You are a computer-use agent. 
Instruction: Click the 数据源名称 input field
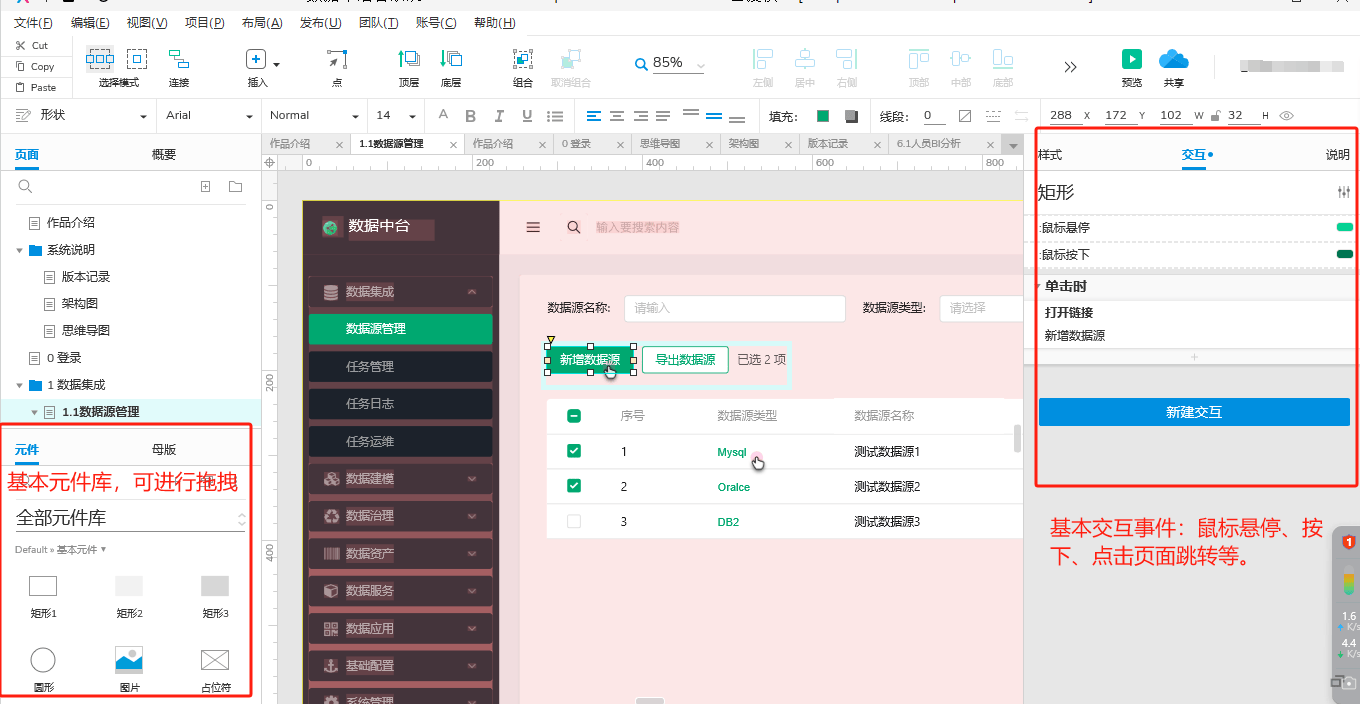pos(734,308)
